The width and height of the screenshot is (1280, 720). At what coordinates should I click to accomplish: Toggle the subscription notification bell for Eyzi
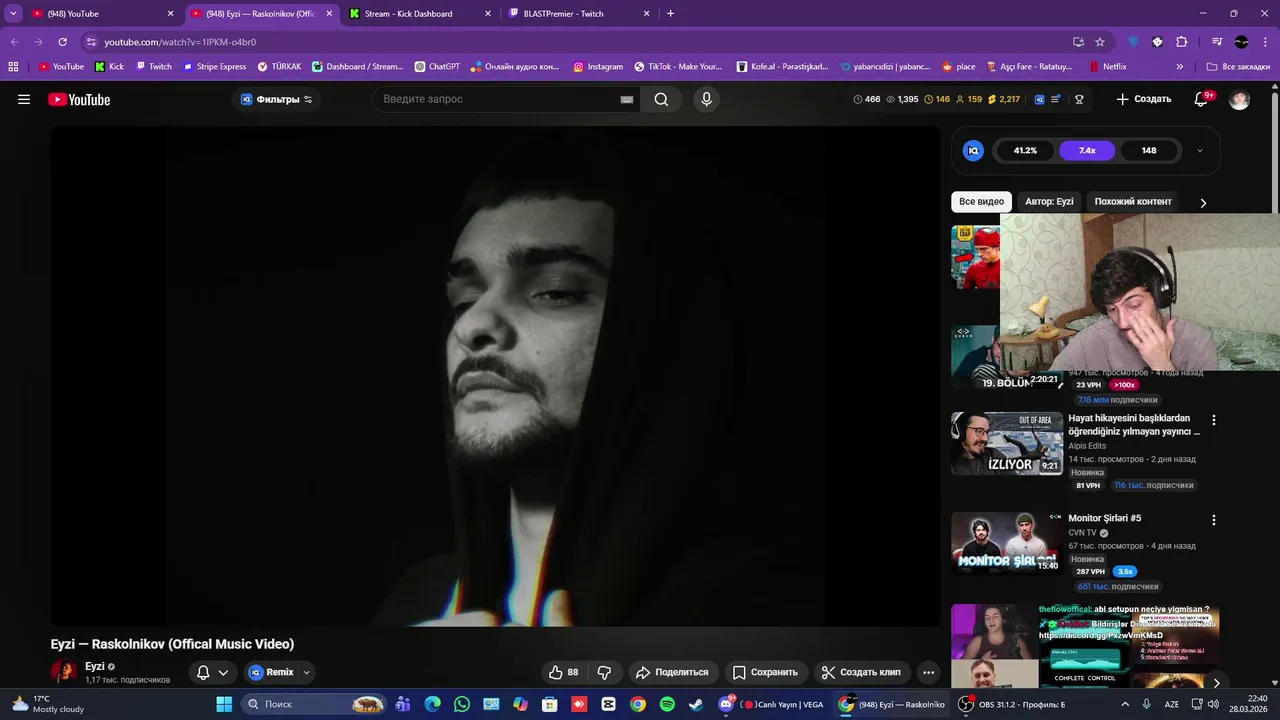point(203,672)
